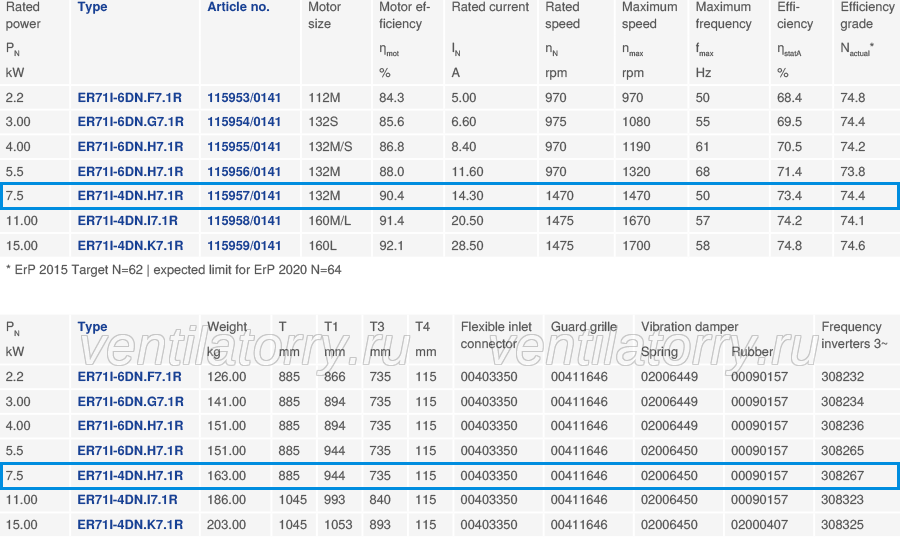Open article number 115955/0141 link

(x=244, y=147)
